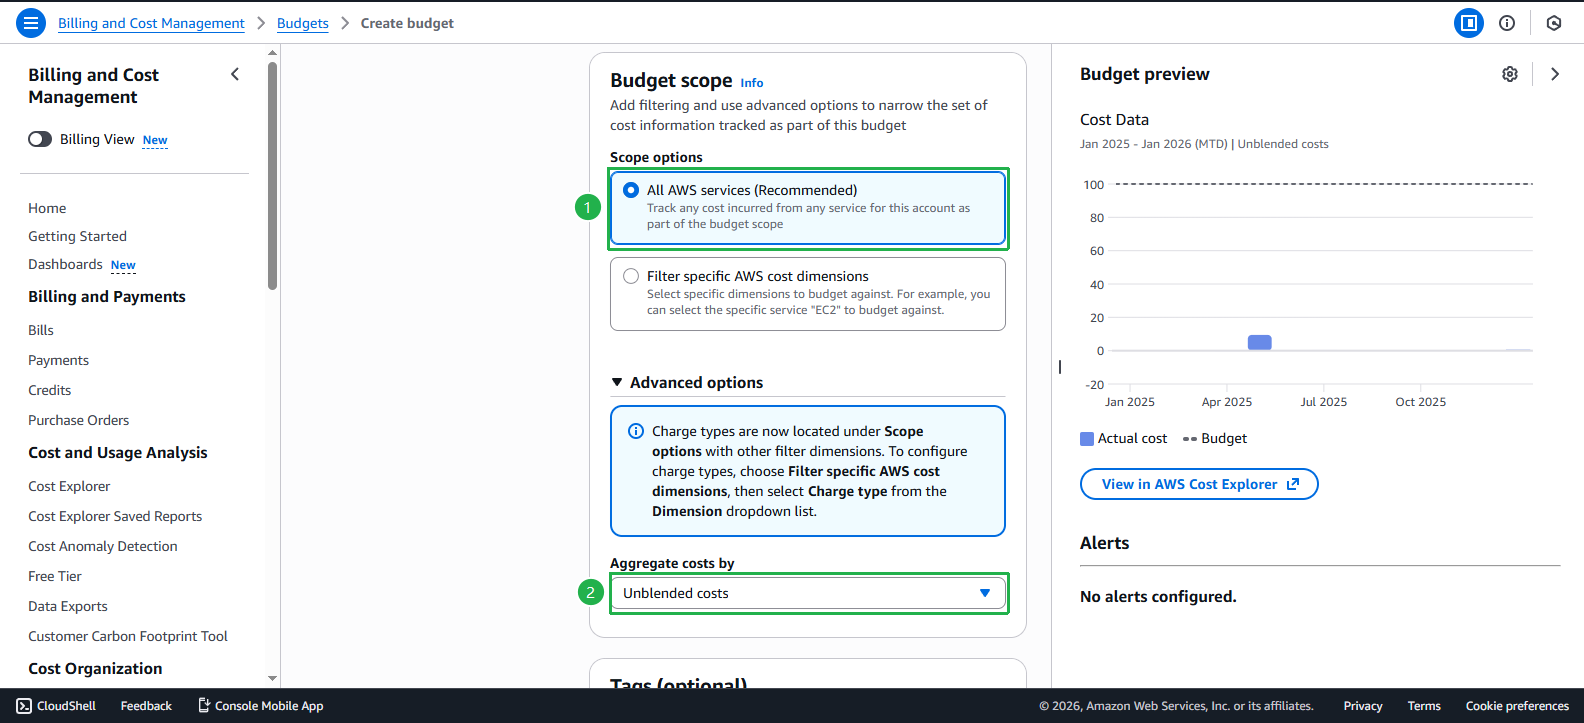Click the No alerts configured text

tap(1158, 596)
